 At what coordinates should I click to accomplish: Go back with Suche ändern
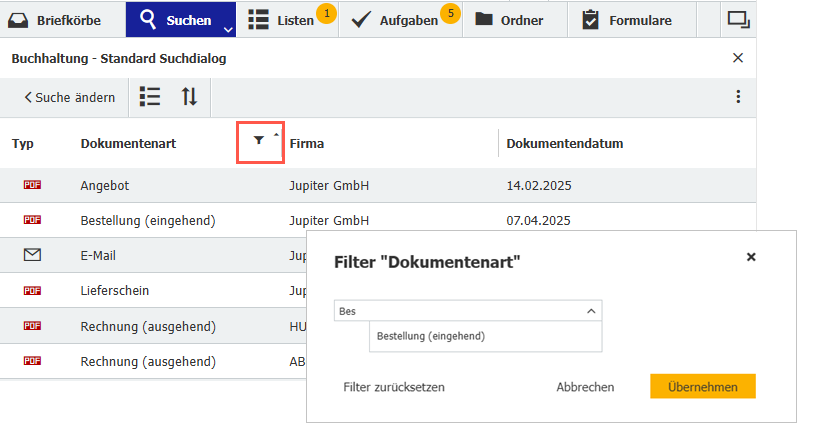[70, 97]
